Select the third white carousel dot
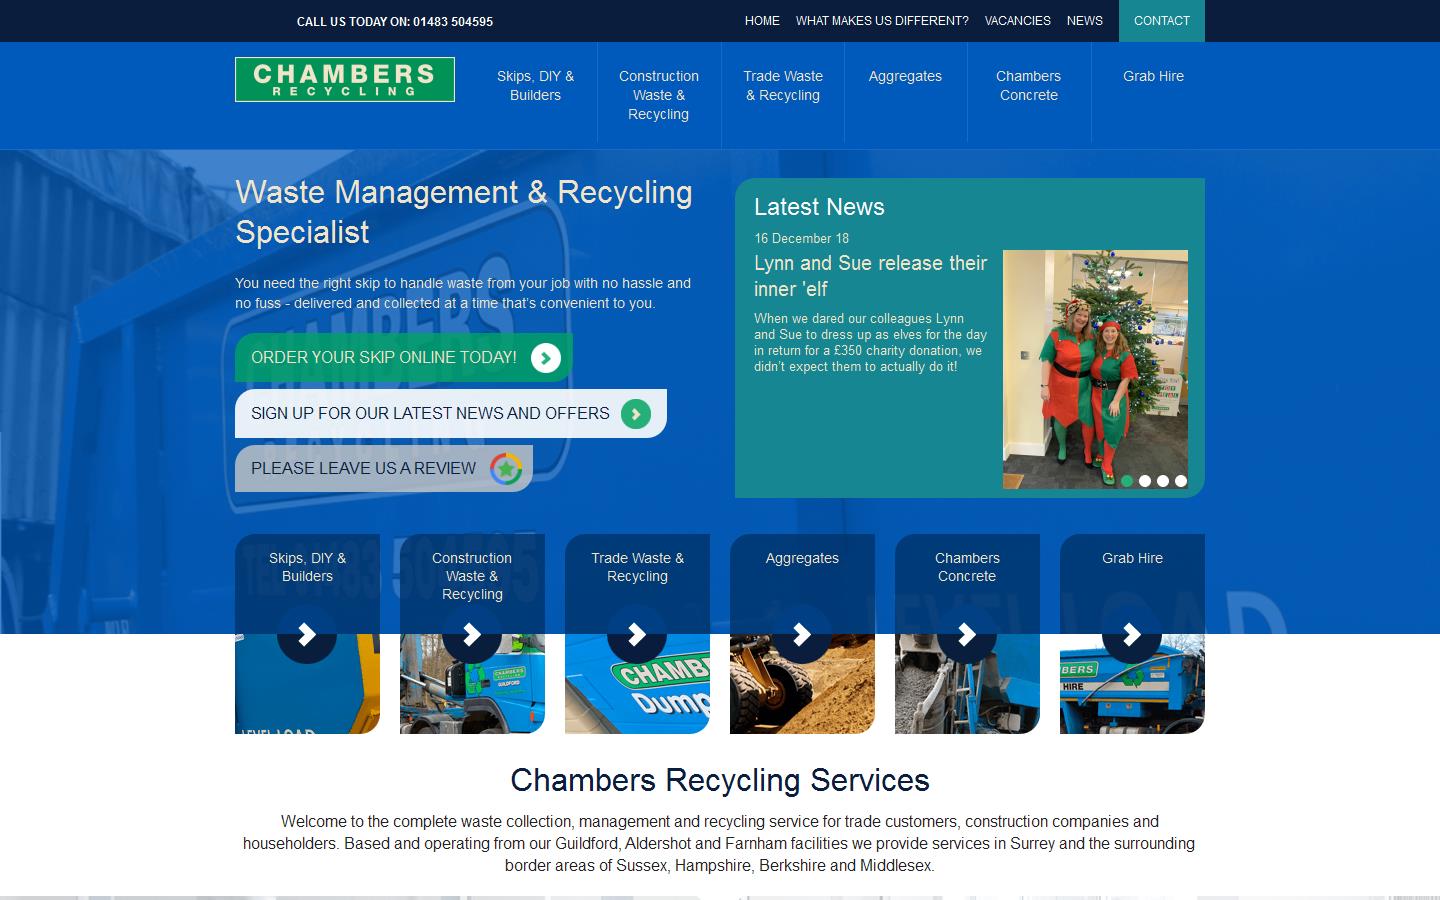Image resolution: width=1440 pixels, height=900 pixels. tap(1162, 481)
